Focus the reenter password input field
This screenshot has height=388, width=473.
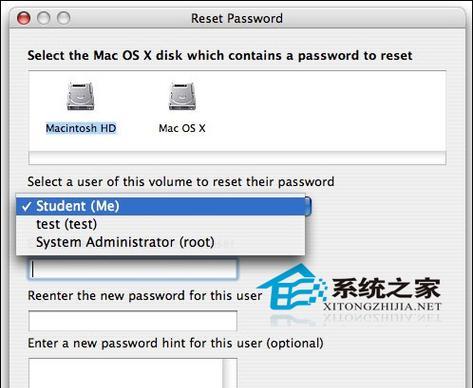pos(133,321)
